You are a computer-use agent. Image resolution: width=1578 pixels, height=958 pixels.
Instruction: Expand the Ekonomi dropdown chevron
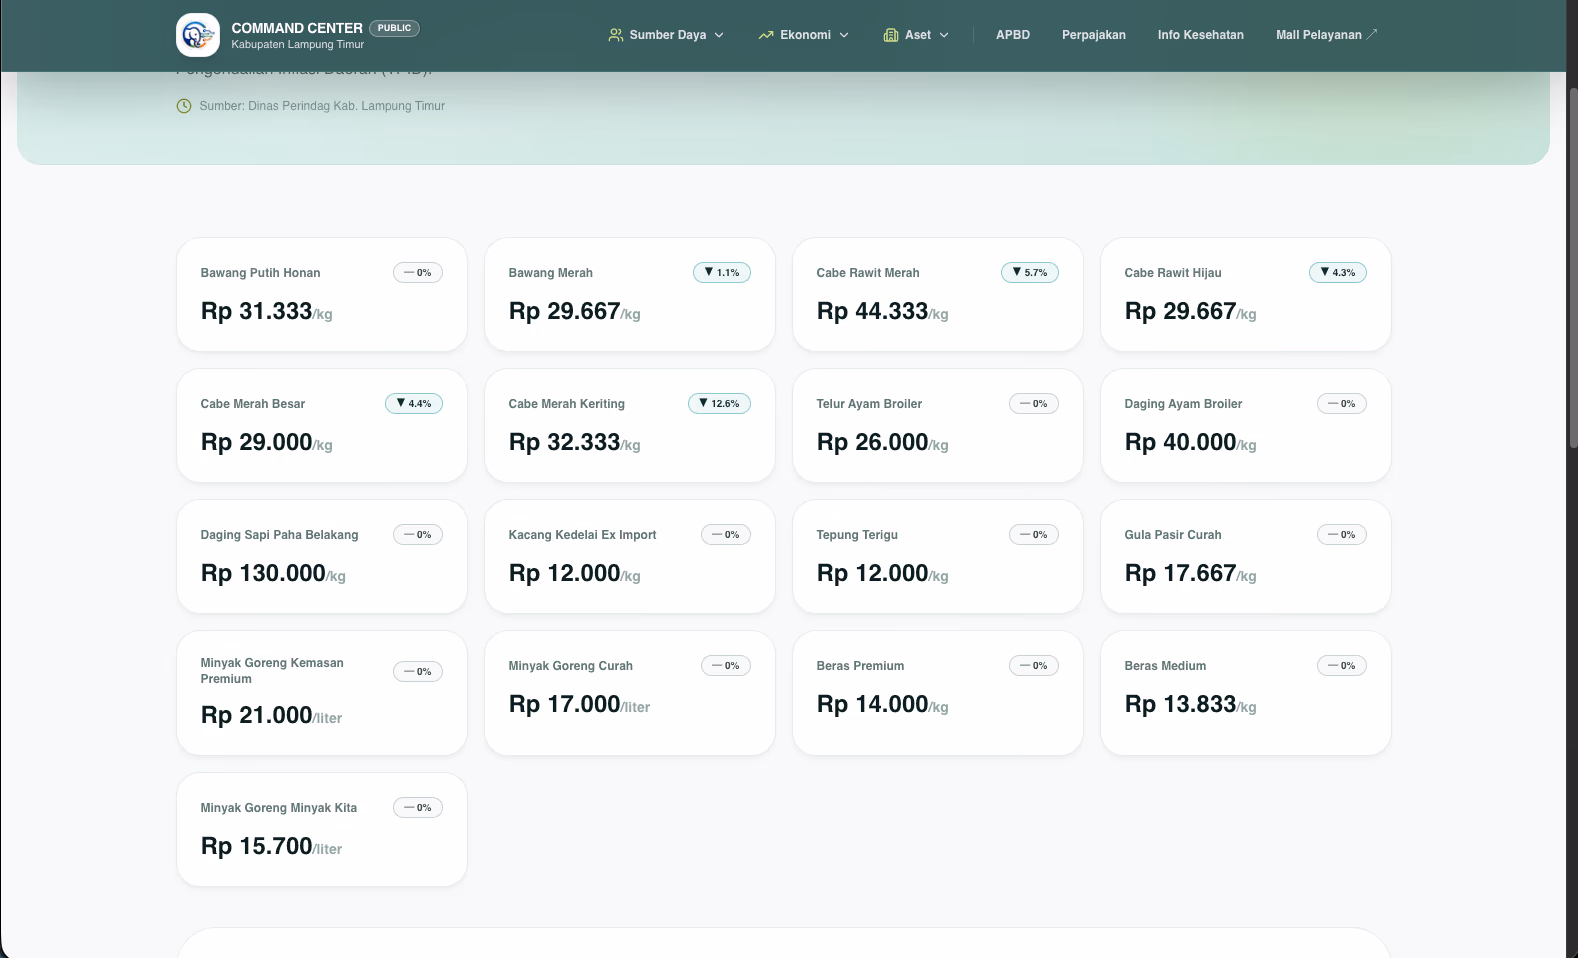(844, 35)
